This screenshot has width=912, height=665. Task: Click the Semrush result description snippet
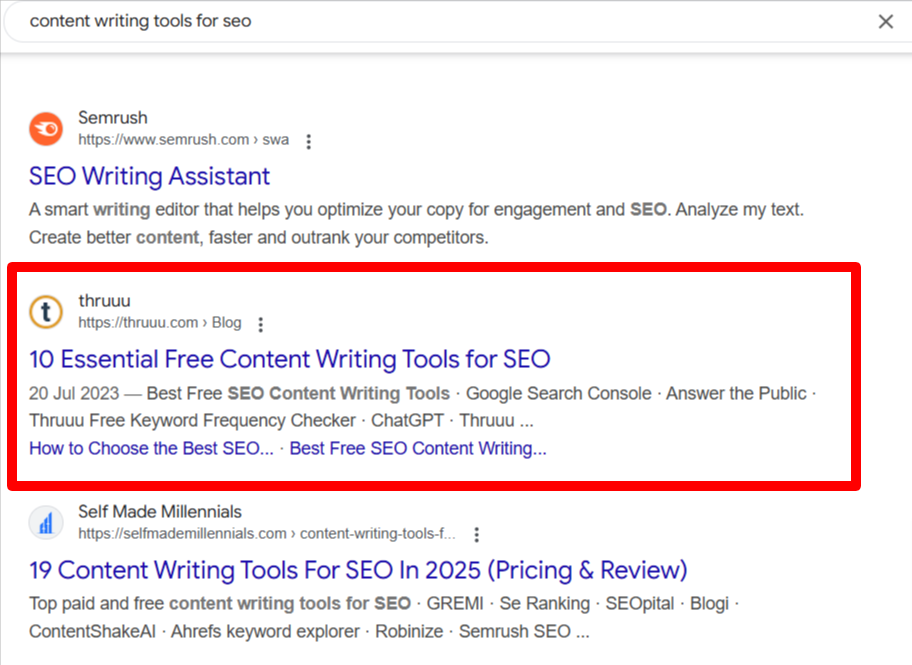(x=416, y=223)
